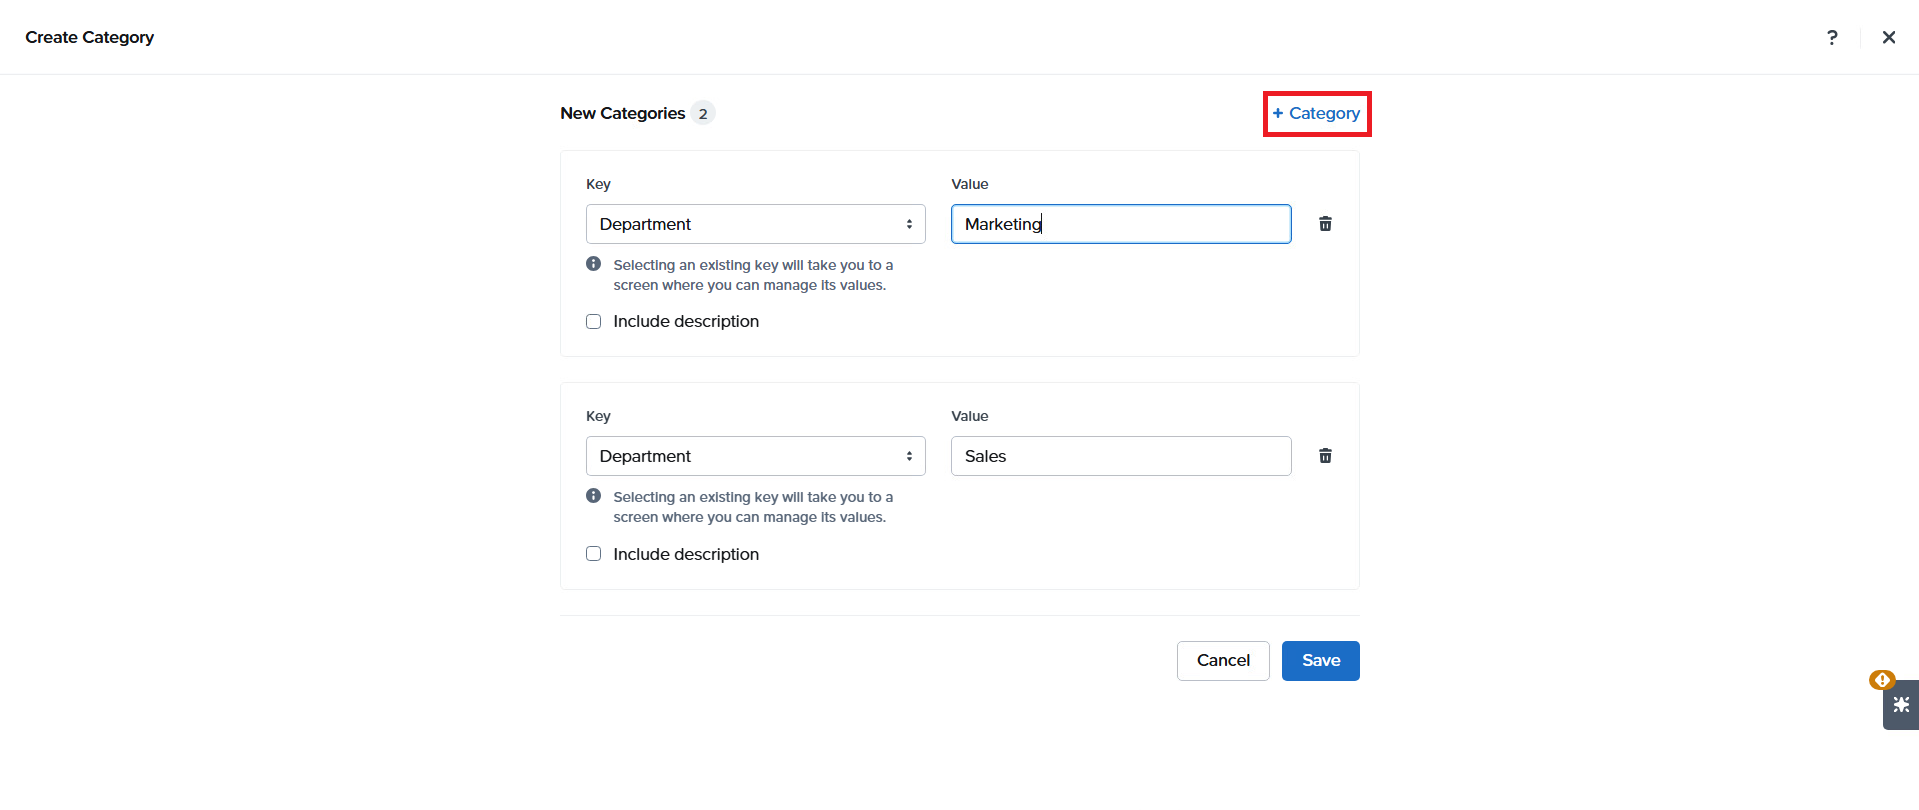1919x810 pixels.
Task: Add a new category with + Category
Action: pyautogui.click(x=1317, y=114)
